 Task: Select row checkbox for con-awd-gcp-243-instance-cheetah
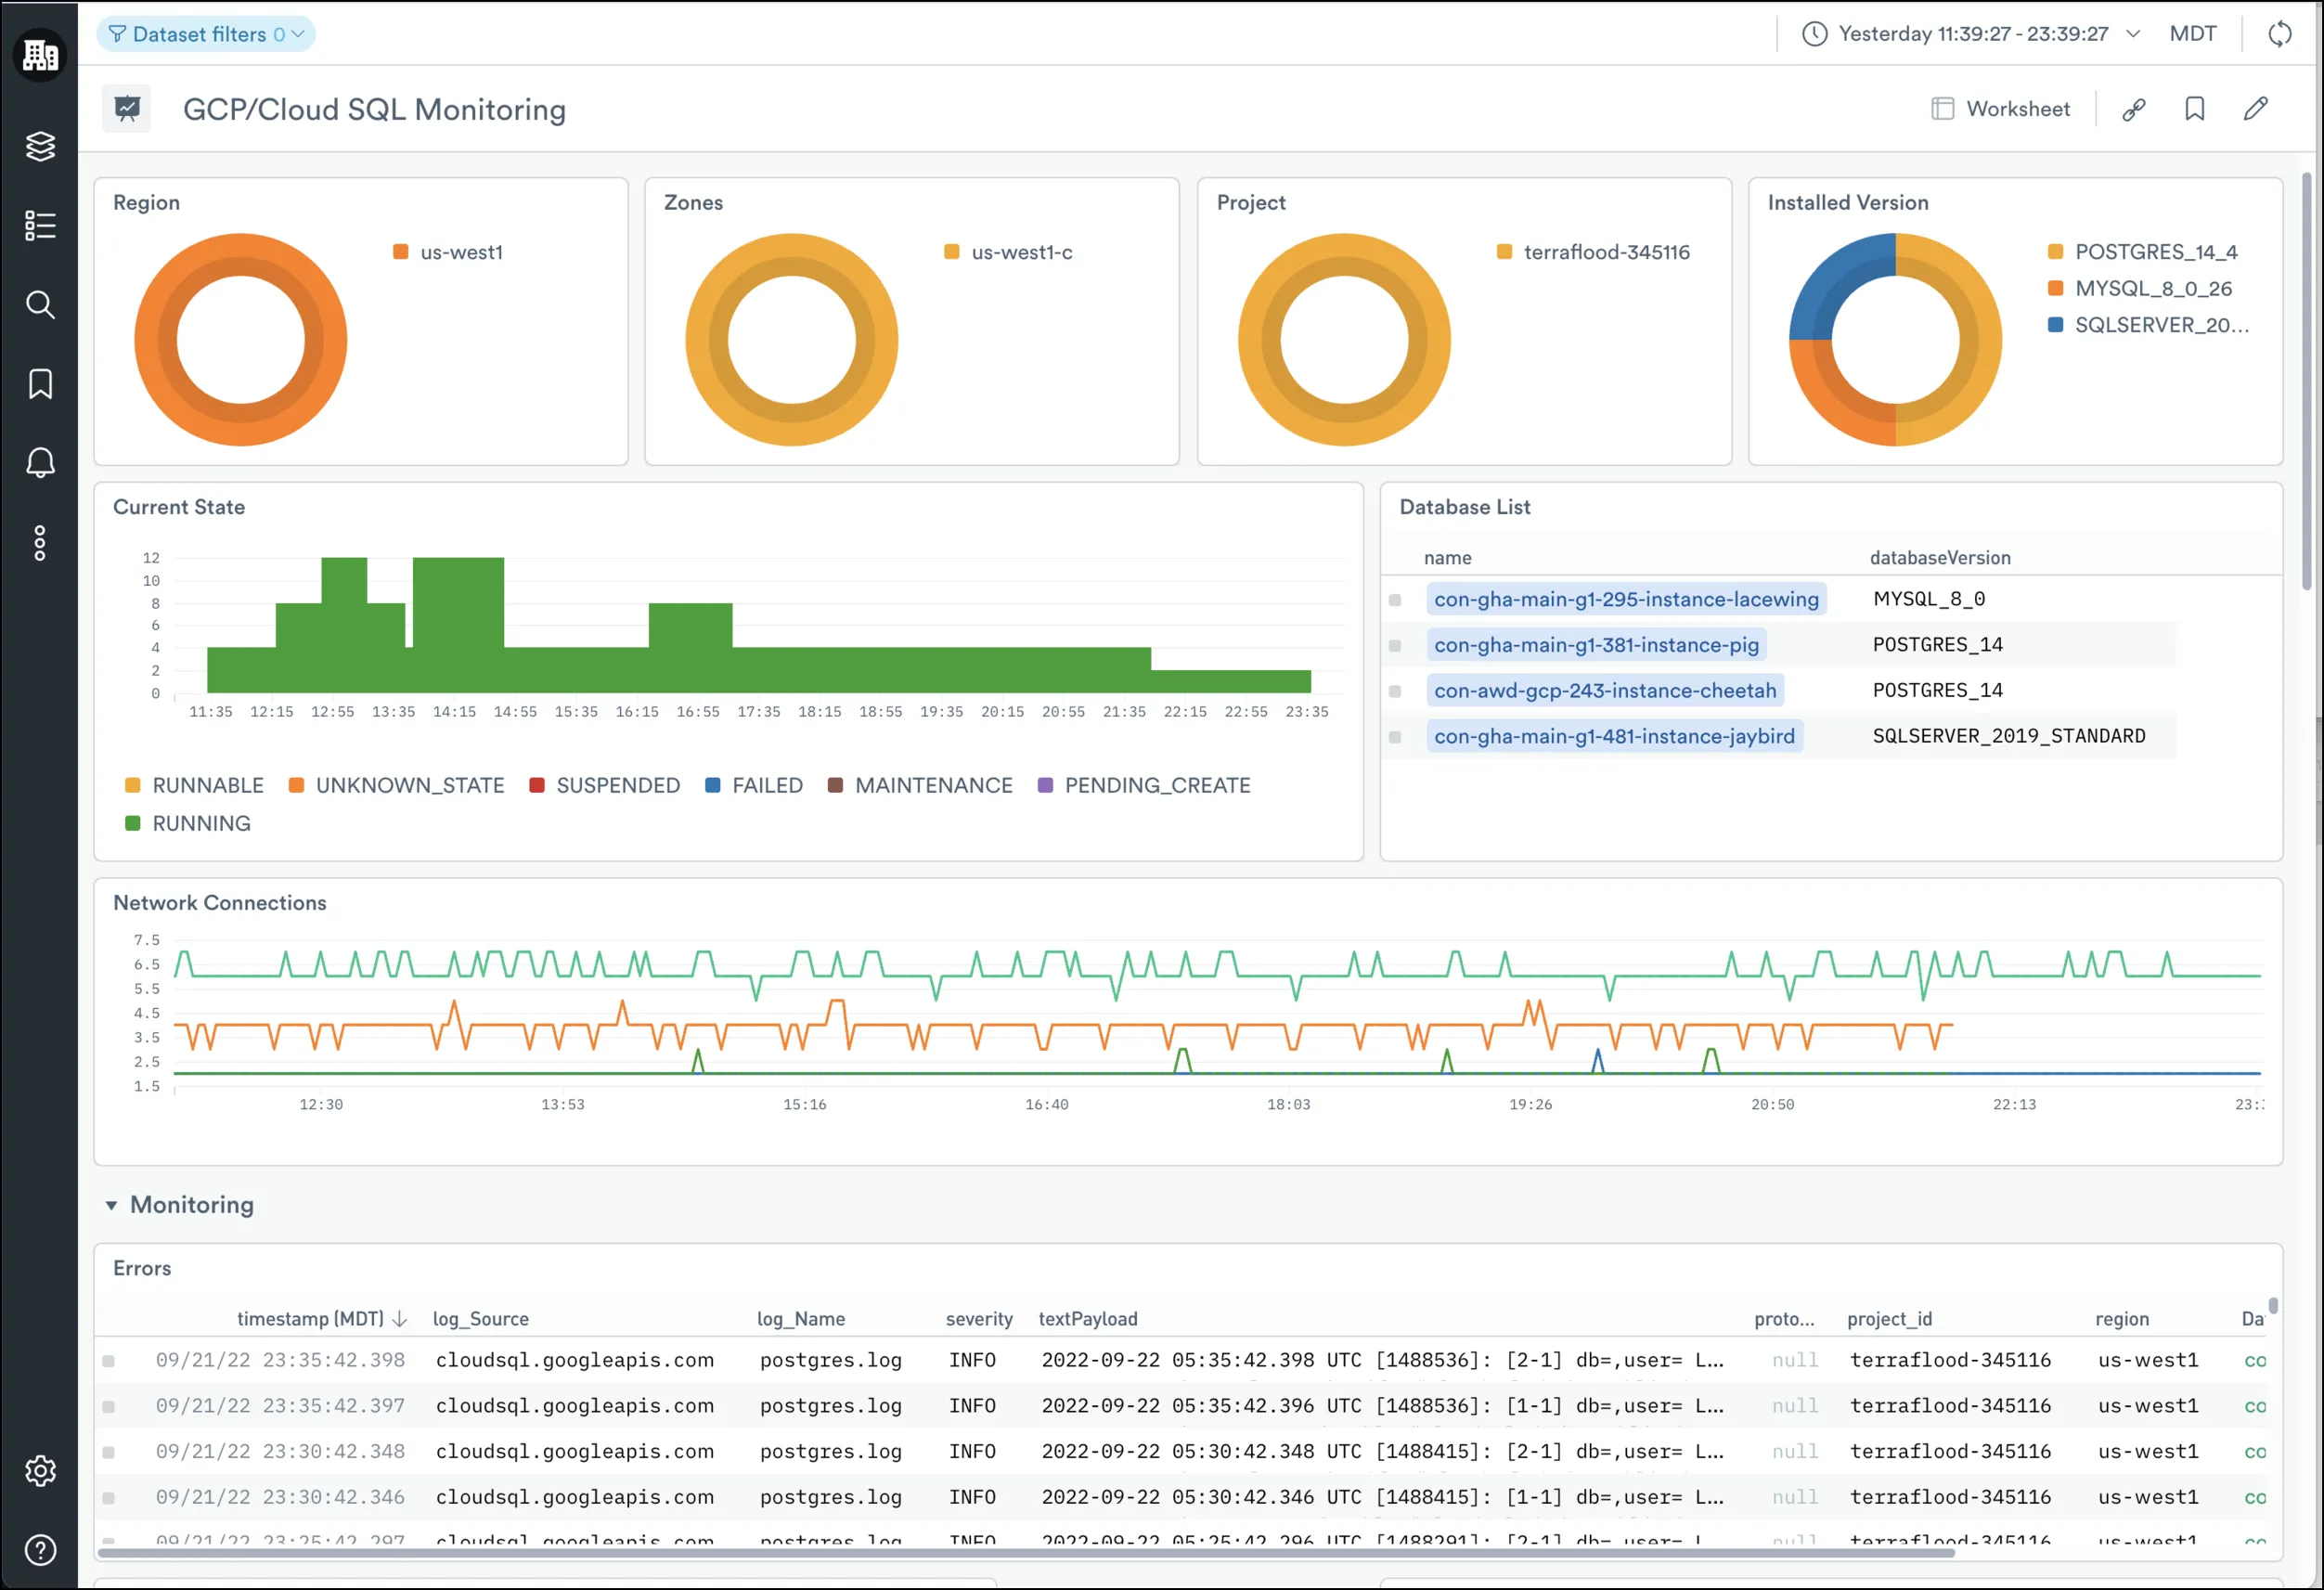(x=1395, y=692)
